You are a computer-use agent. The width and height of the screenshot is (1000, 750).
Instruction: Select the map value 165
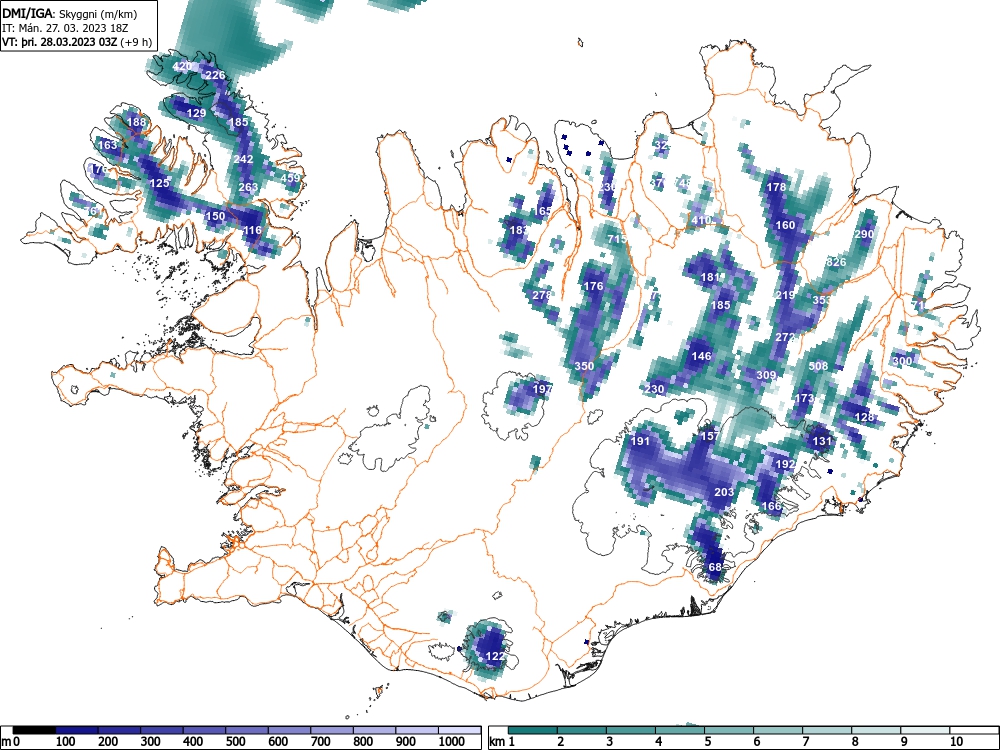tap(543, 211)
